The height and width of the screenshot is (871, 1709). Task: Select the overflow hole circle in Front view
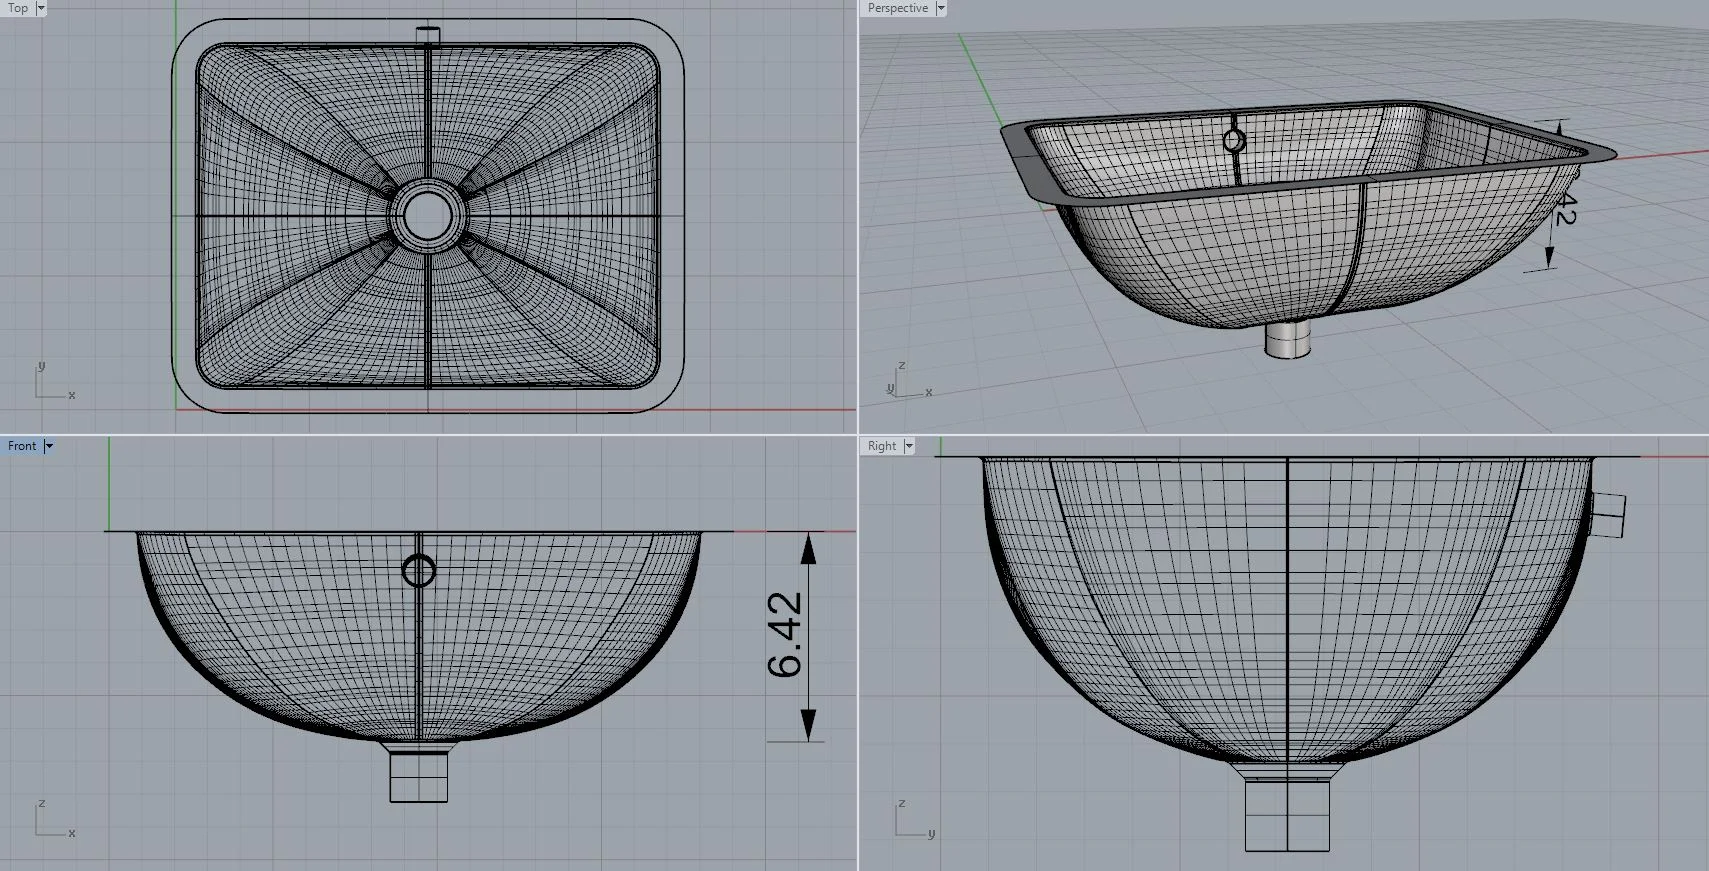(419, 571)
